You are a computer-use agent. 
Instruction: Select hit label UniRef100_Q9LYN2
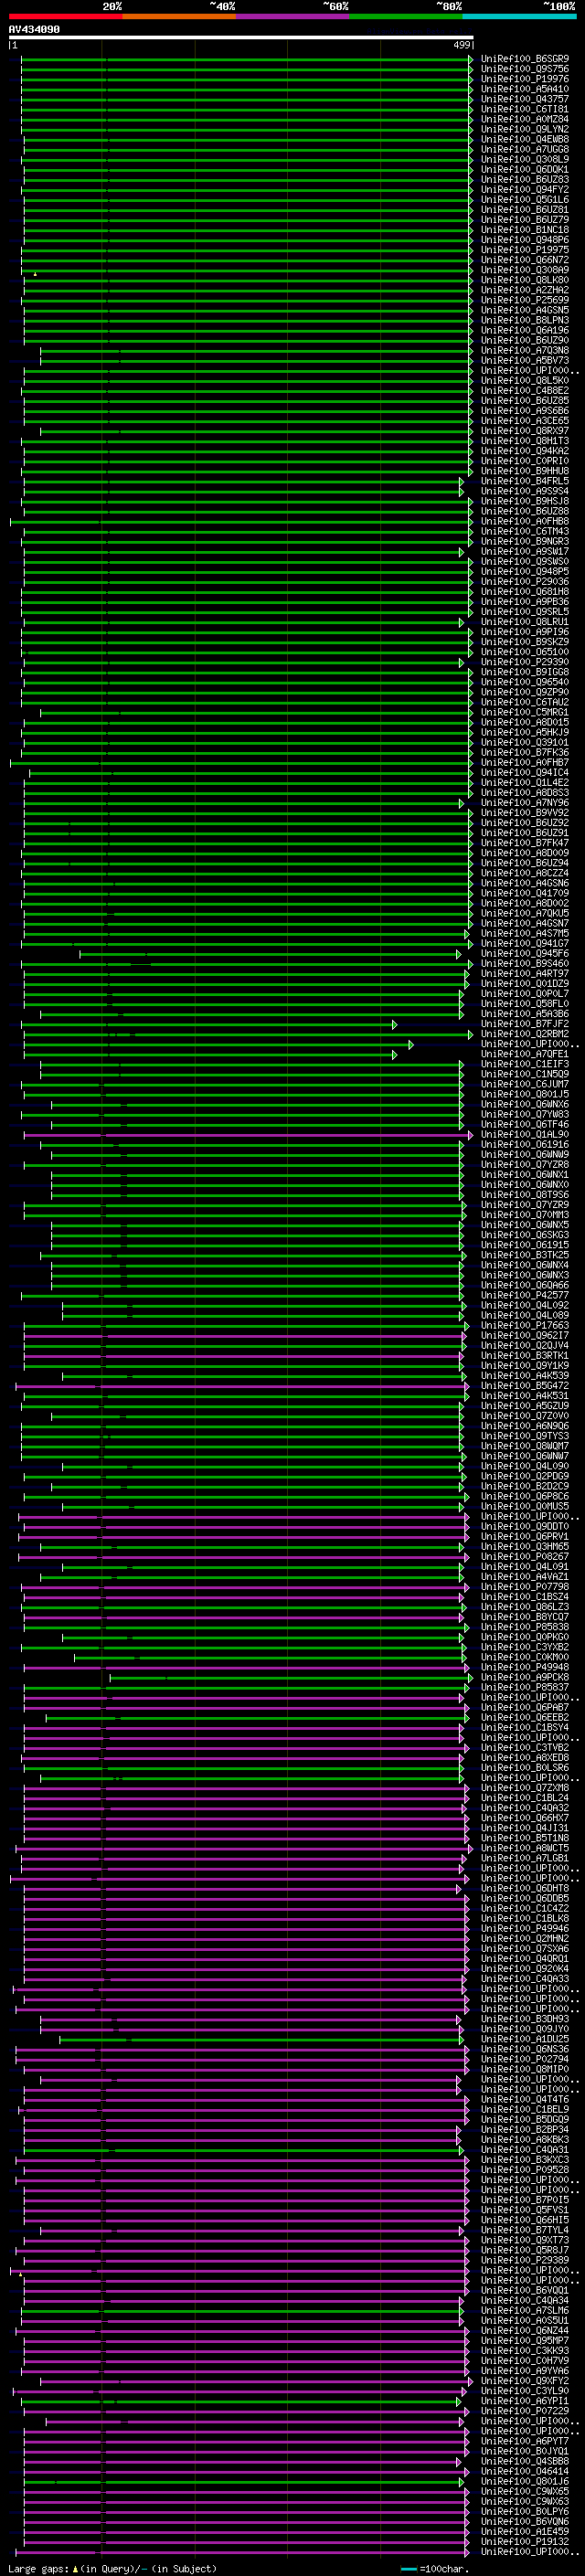point(525,129)
